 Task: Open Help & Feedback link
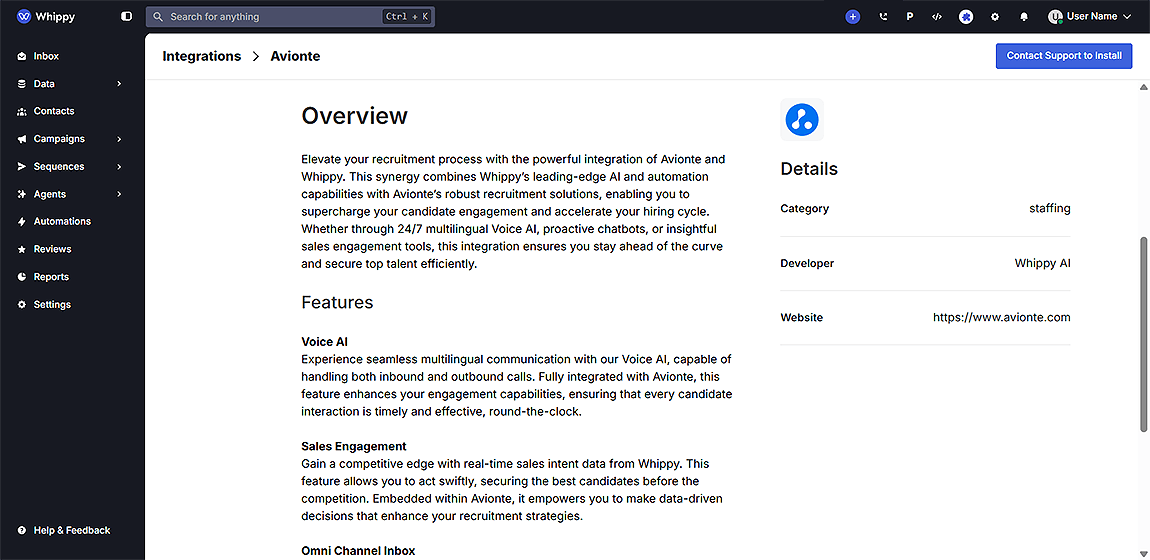point(72,530)
